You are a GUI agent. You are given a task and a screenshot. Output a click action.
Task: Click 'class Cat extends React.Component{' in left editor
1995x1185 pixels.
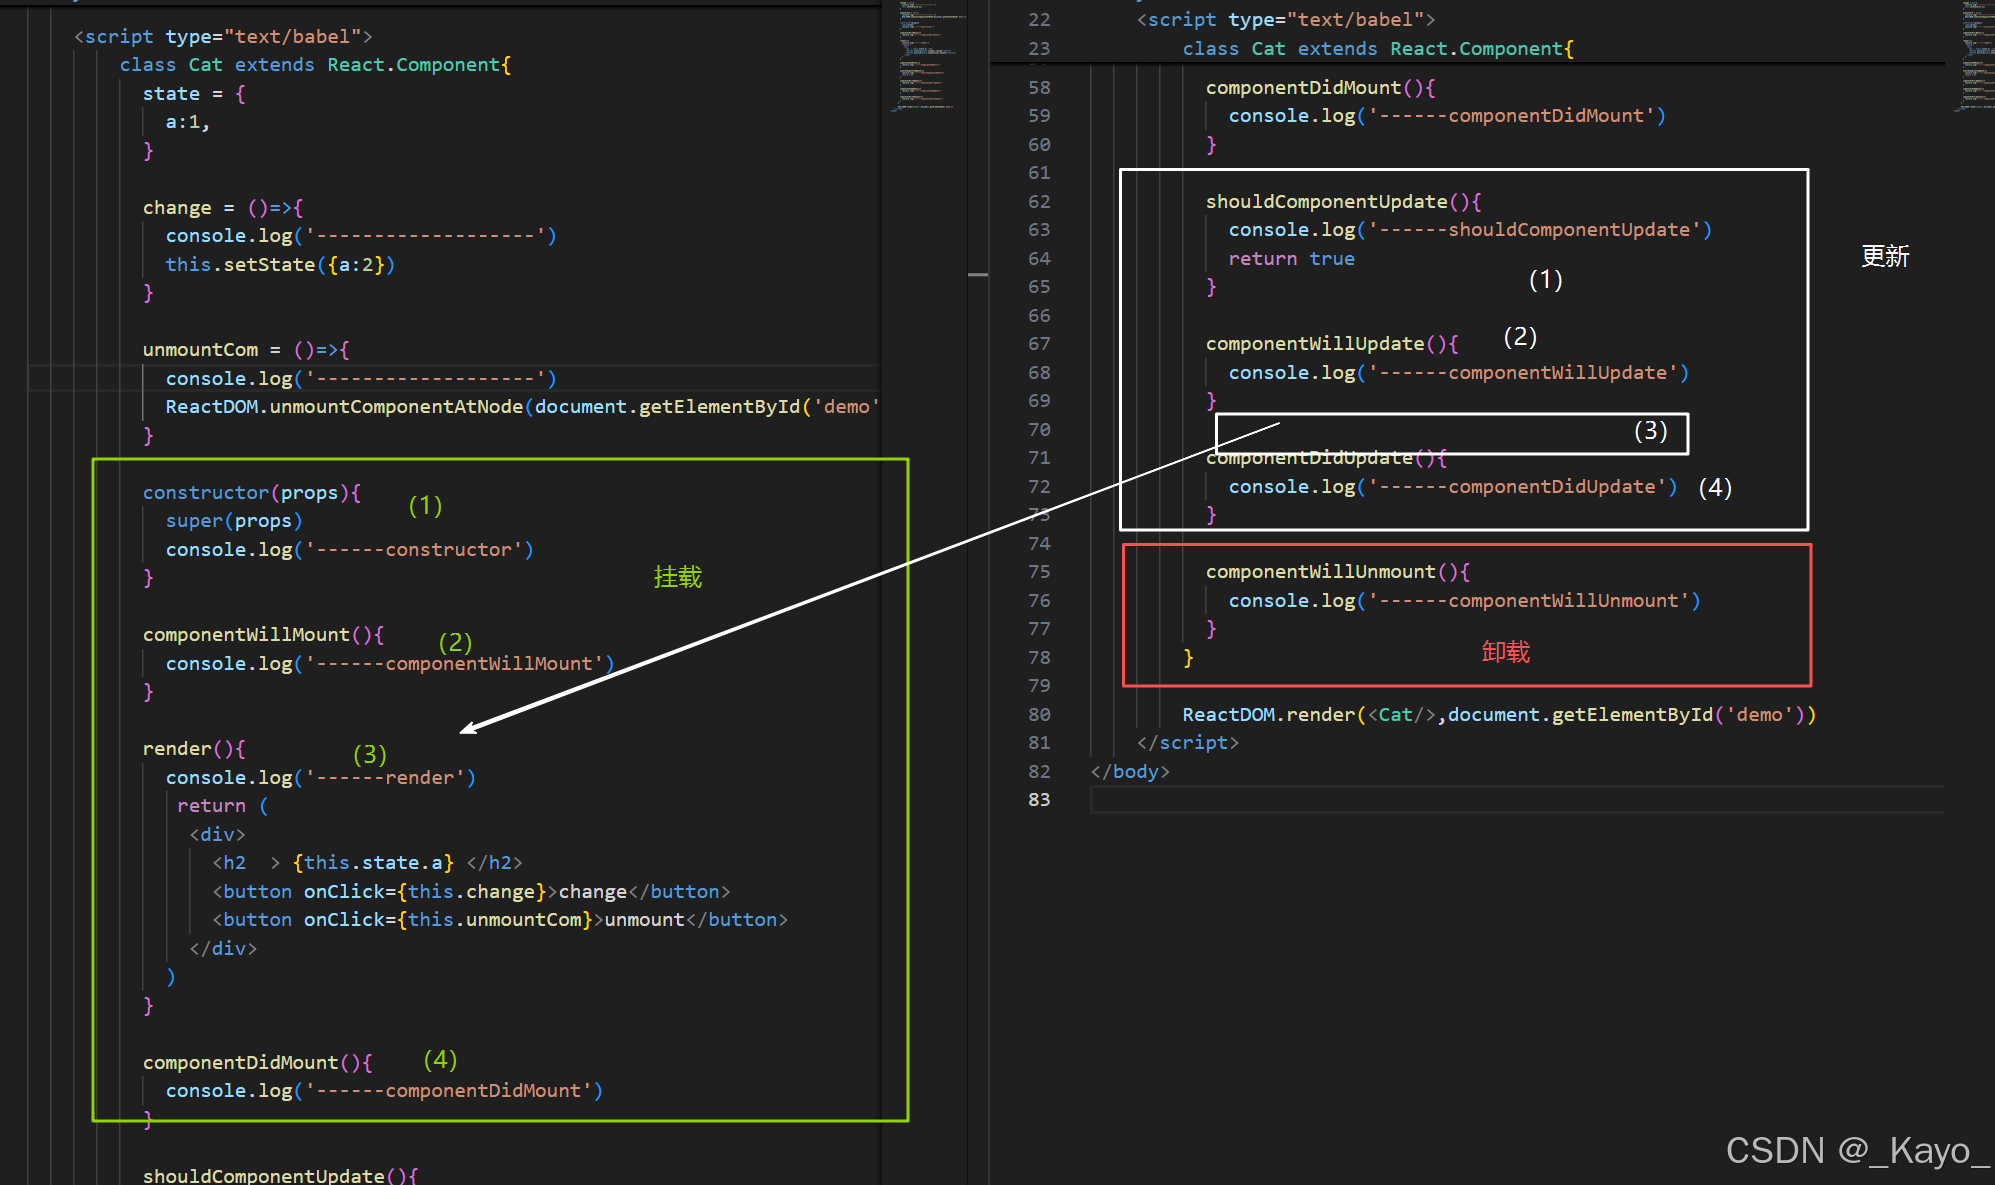[x=315, y=65]
